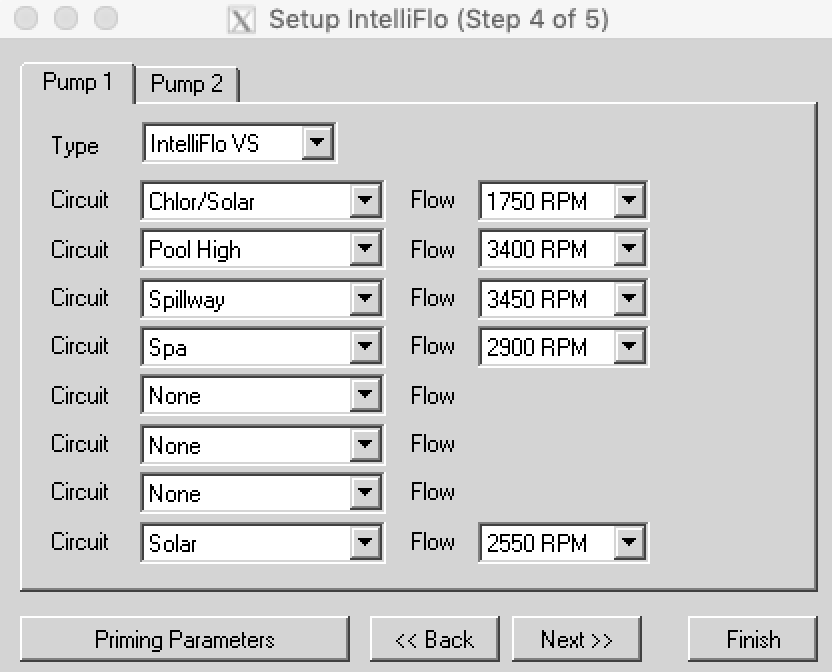This screenshot has height=672, width=832.
Task: Click the Priming Parameters button
Action: [185, 639]
